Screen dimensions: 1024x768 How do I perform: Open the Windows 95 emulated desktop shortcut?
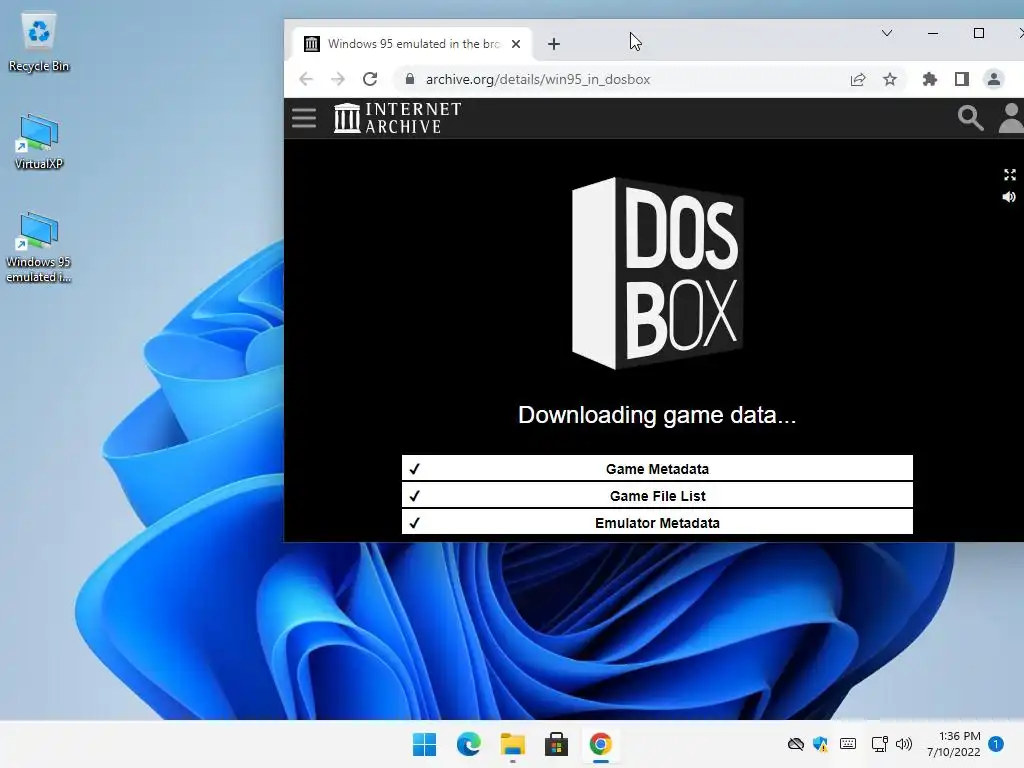coord(39,247)
